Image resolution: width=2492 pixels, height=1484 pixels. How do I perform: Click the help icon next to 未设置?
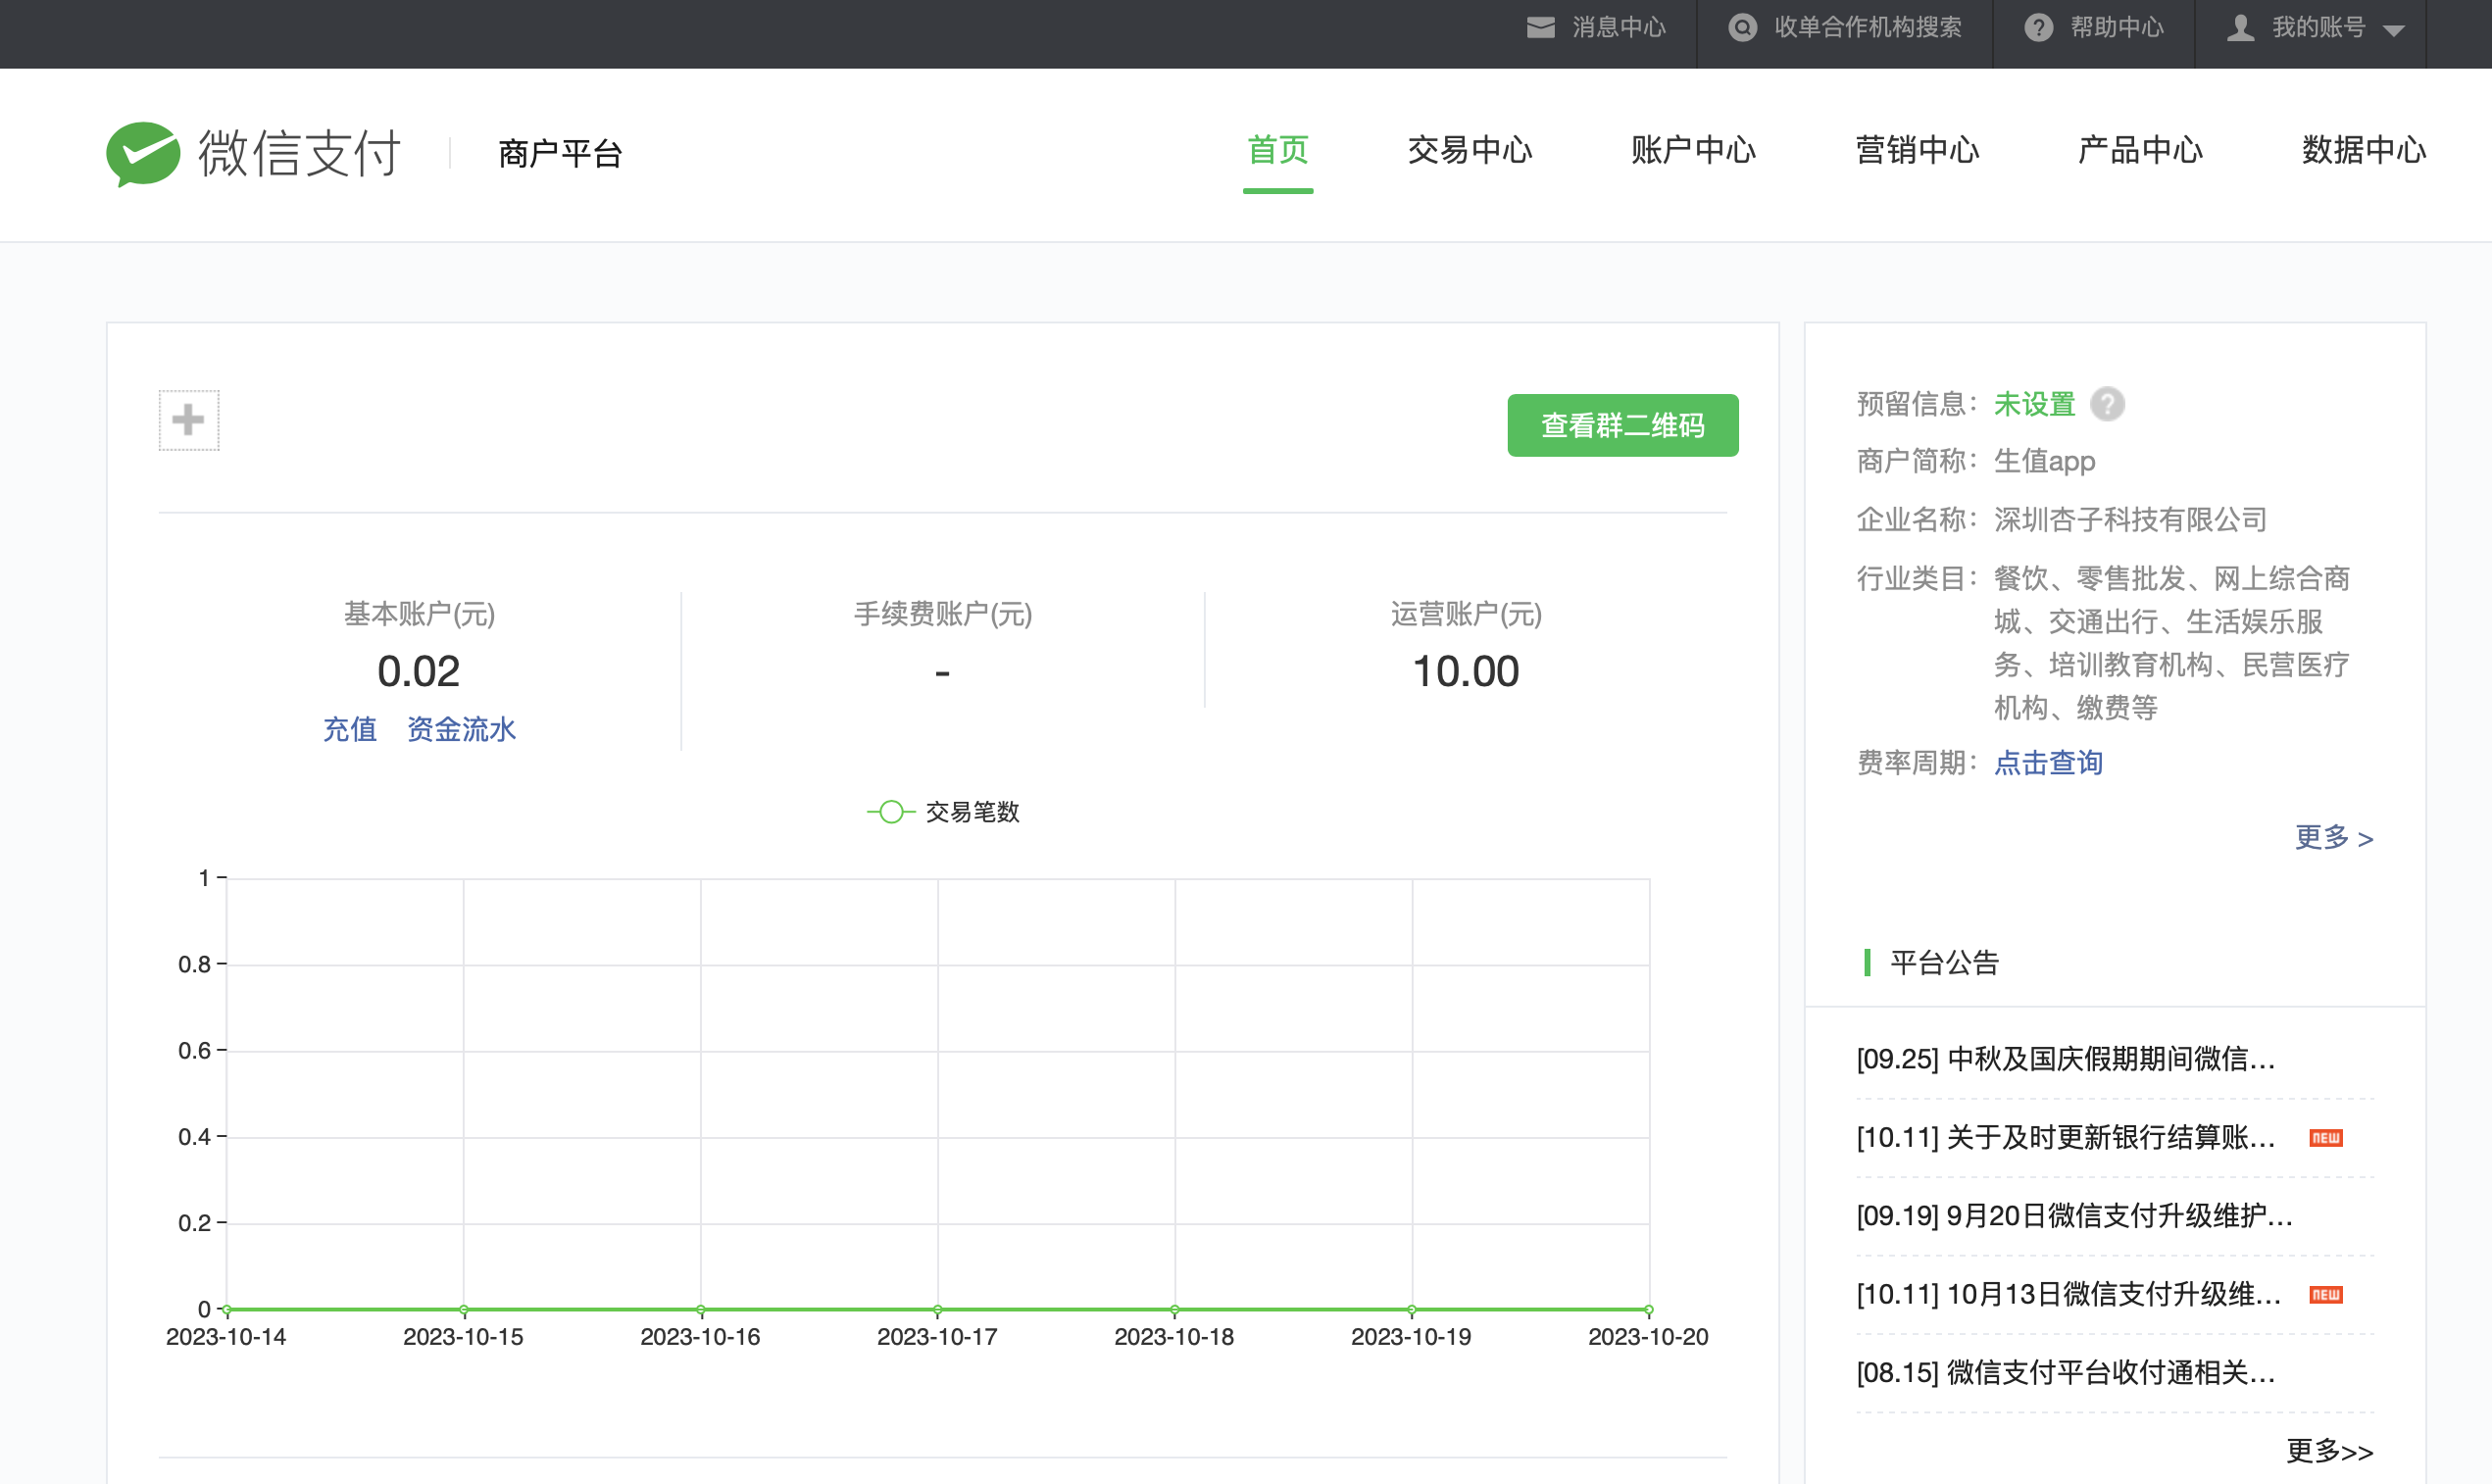pos(2107,404)
